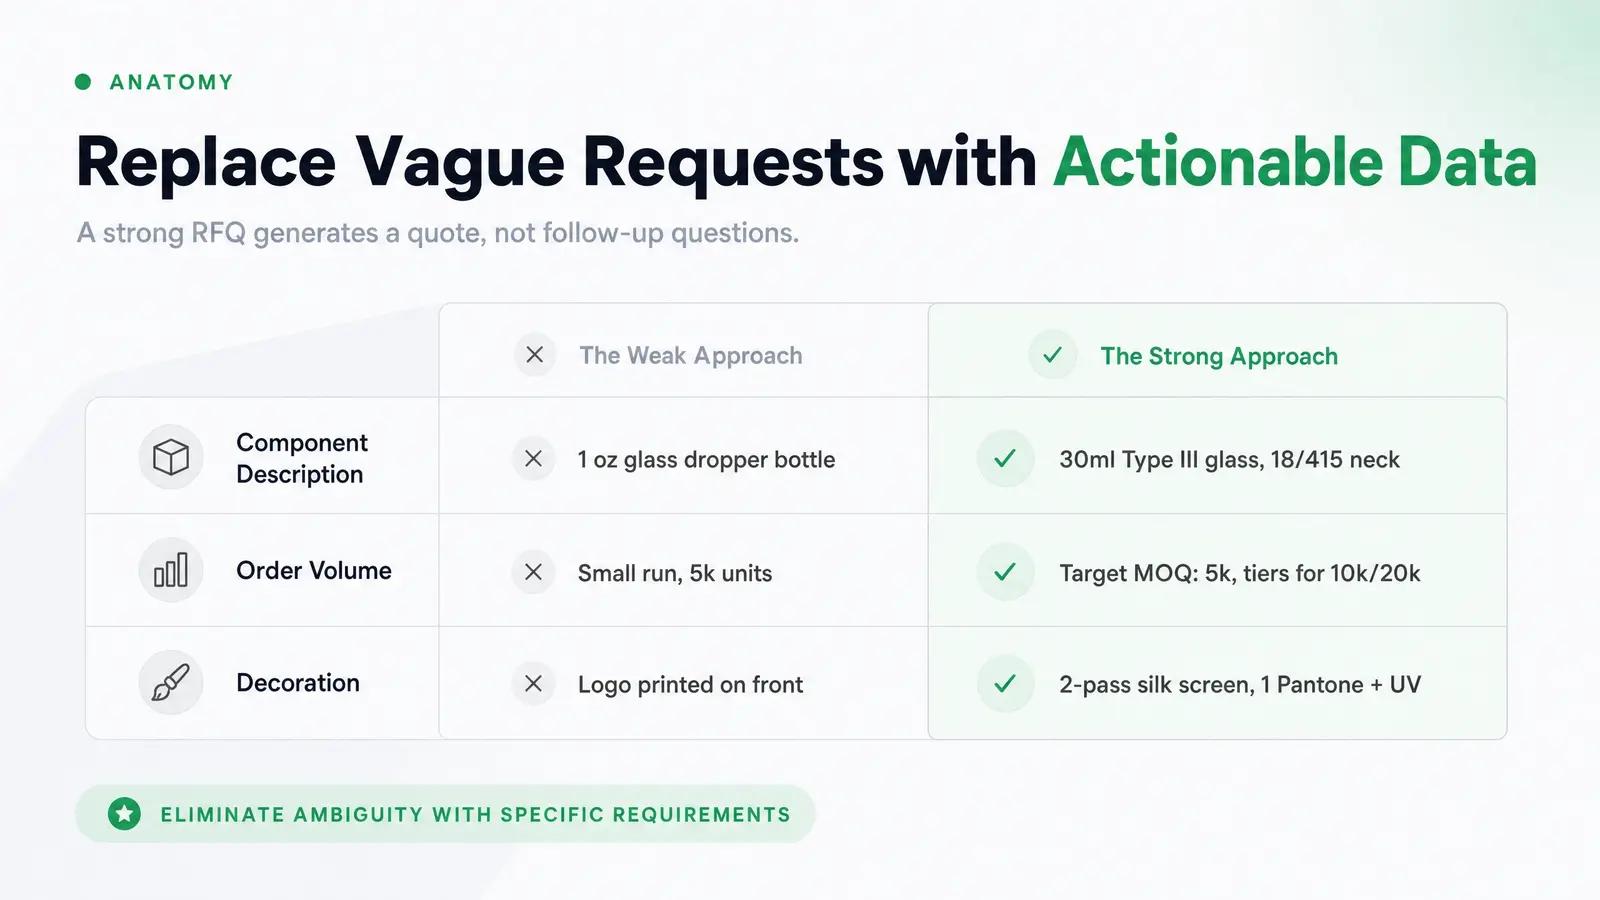The image size is (1600, 900).
Task: Click the Eliminate Ambiguity with Specific Requirements pill
Action: pyautogui.click(x=446, y=814)
